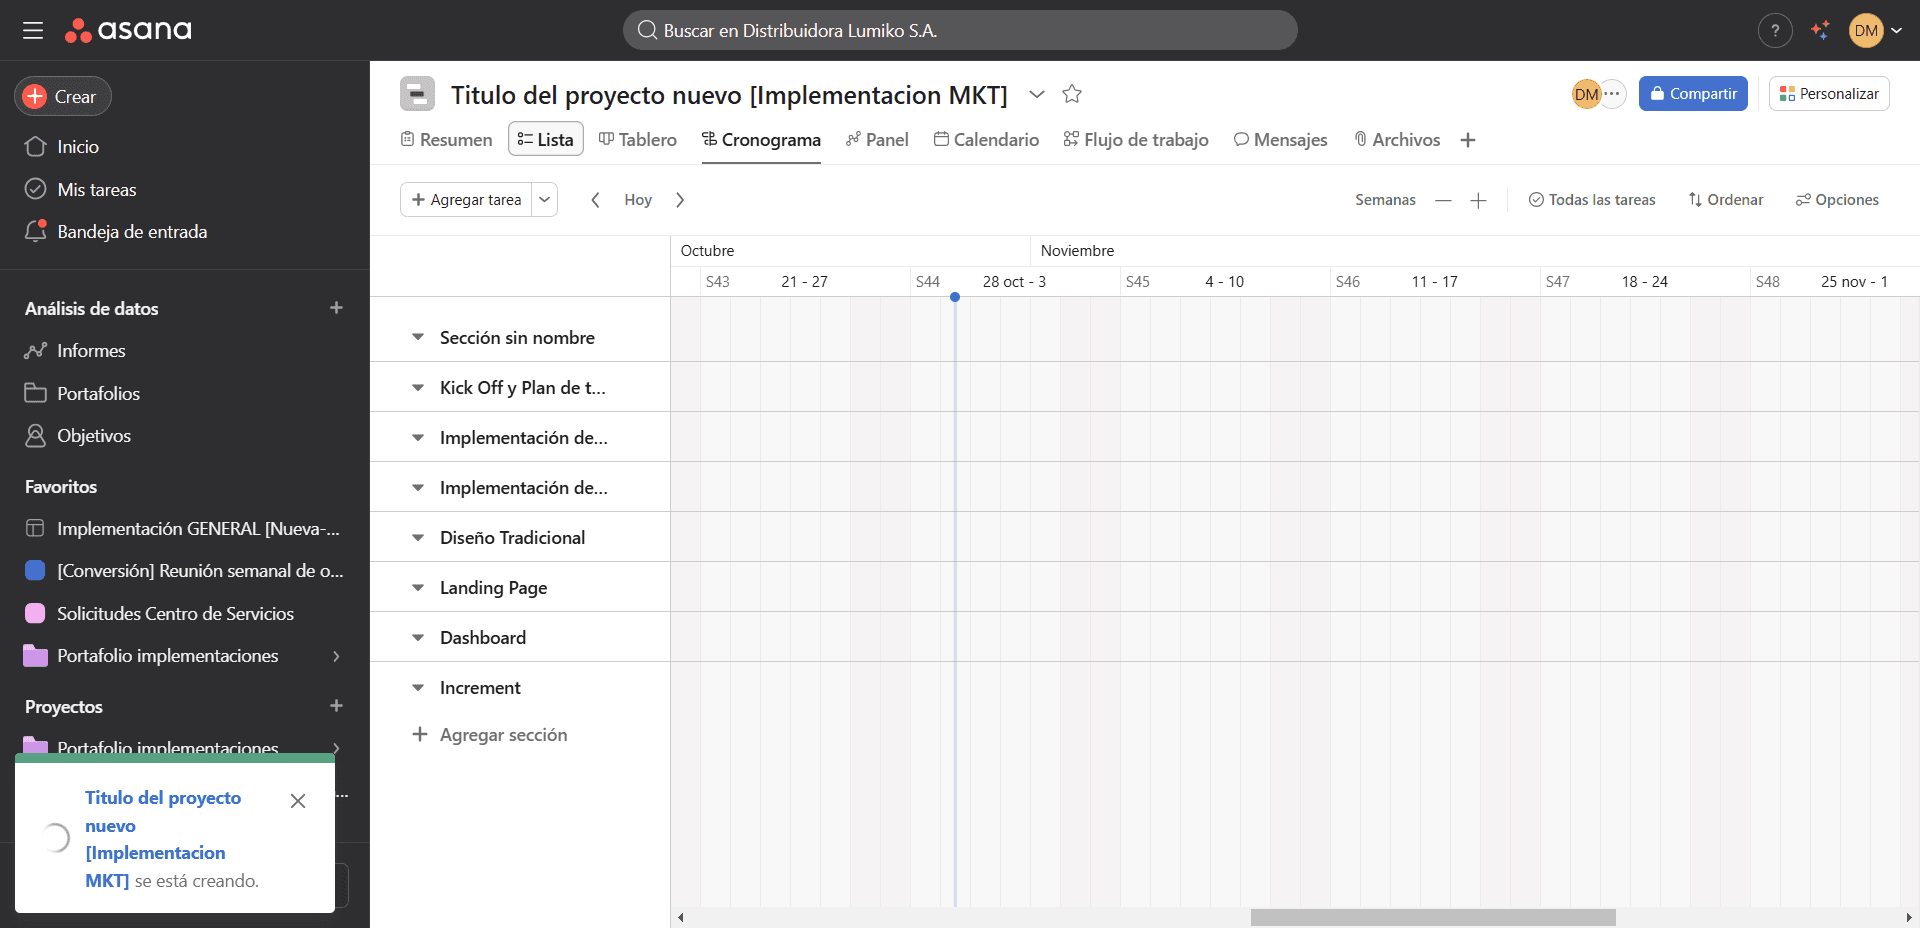Image resolution: width=1920 pixels, height=928 pixels.
Task: Switch to Panel tab
Action: [x=877, y=140]
